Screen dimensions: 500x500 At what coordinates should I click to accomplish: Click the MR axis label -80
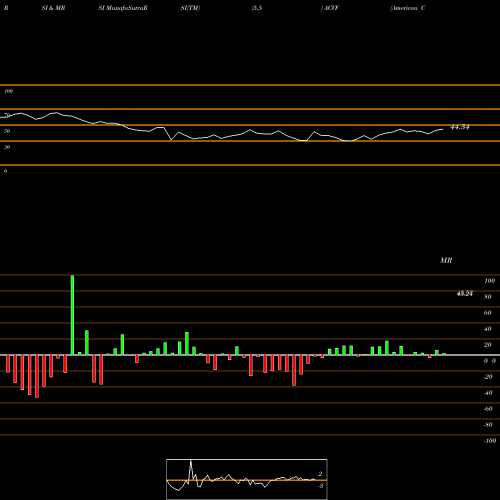pyautogui.click(x=488, y=425)
